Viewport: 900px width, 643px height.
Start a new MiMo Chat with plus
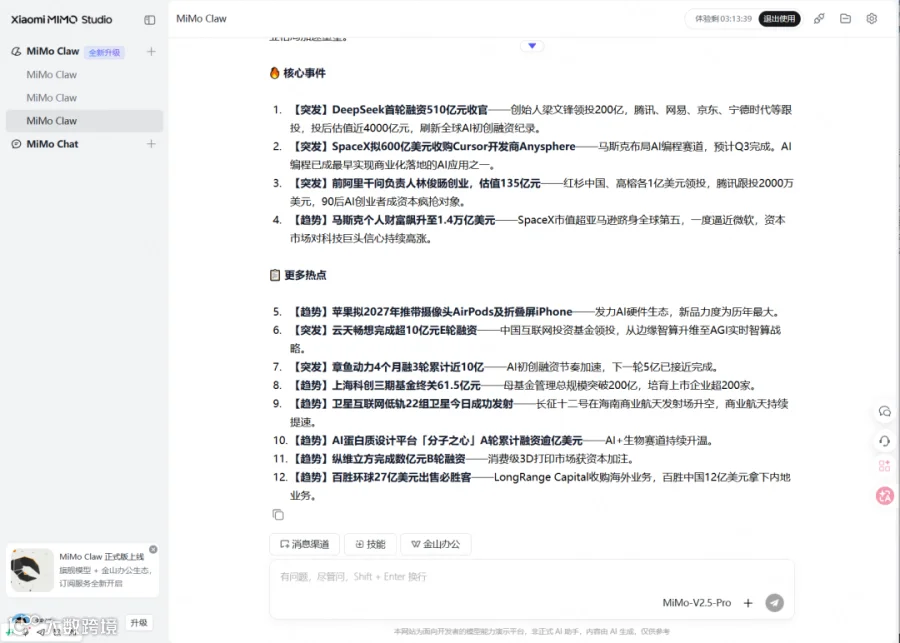pyautogui.click(x=151, y=144)
